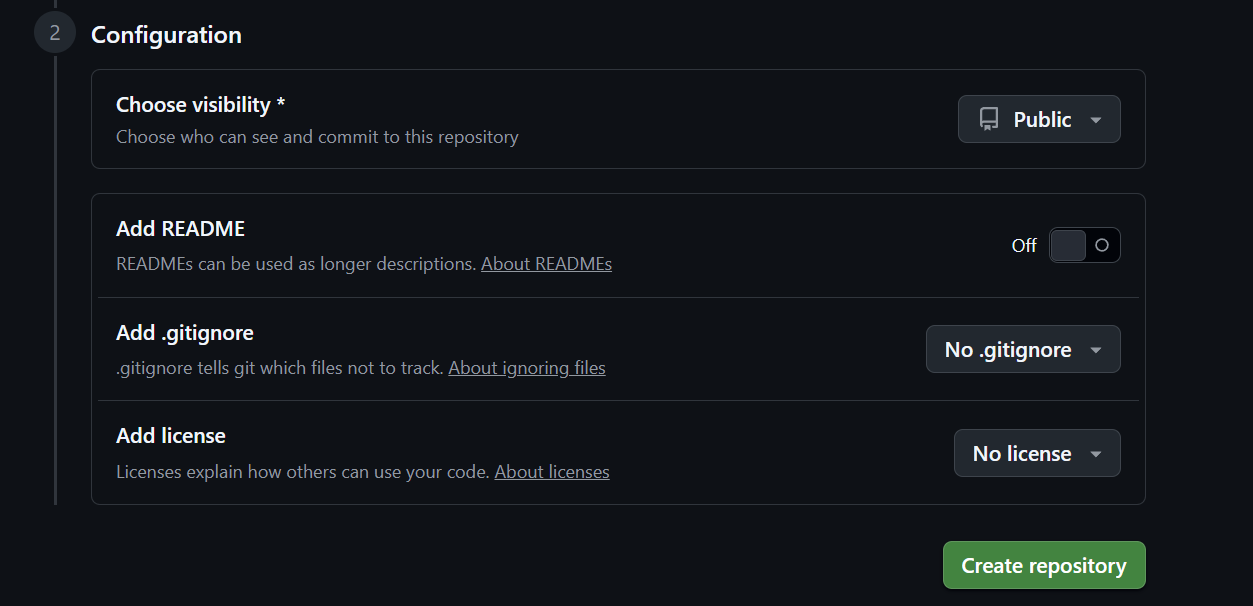Click the caret arrow beside No .gitignore
Viewport: 1253px width, 606px height.
1096,350
